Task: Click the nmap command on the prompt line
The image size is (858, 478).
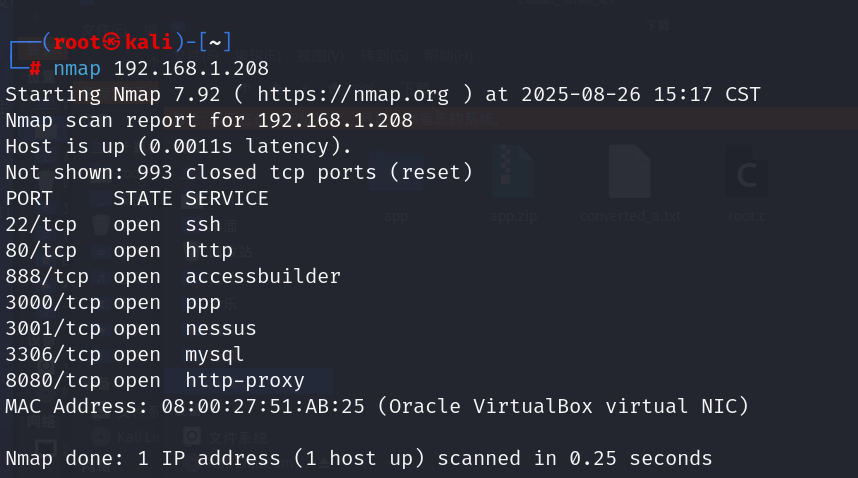Action: click(x=77, y=69)
